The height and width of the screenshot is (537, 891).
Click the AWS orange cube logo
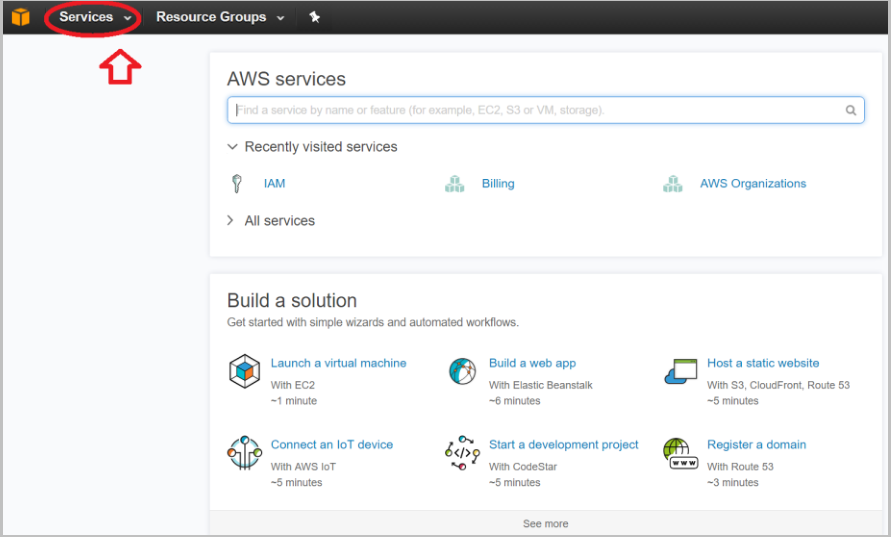click(20, 17)
